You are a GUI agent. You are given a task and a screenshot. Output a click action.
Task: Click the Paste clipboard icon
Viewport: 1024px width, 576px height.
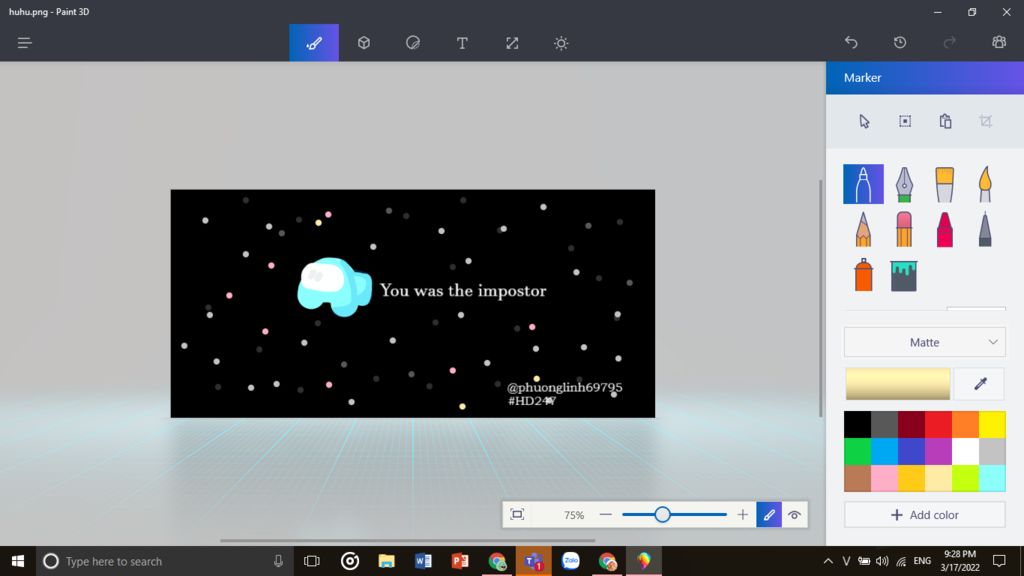point(946,121)
